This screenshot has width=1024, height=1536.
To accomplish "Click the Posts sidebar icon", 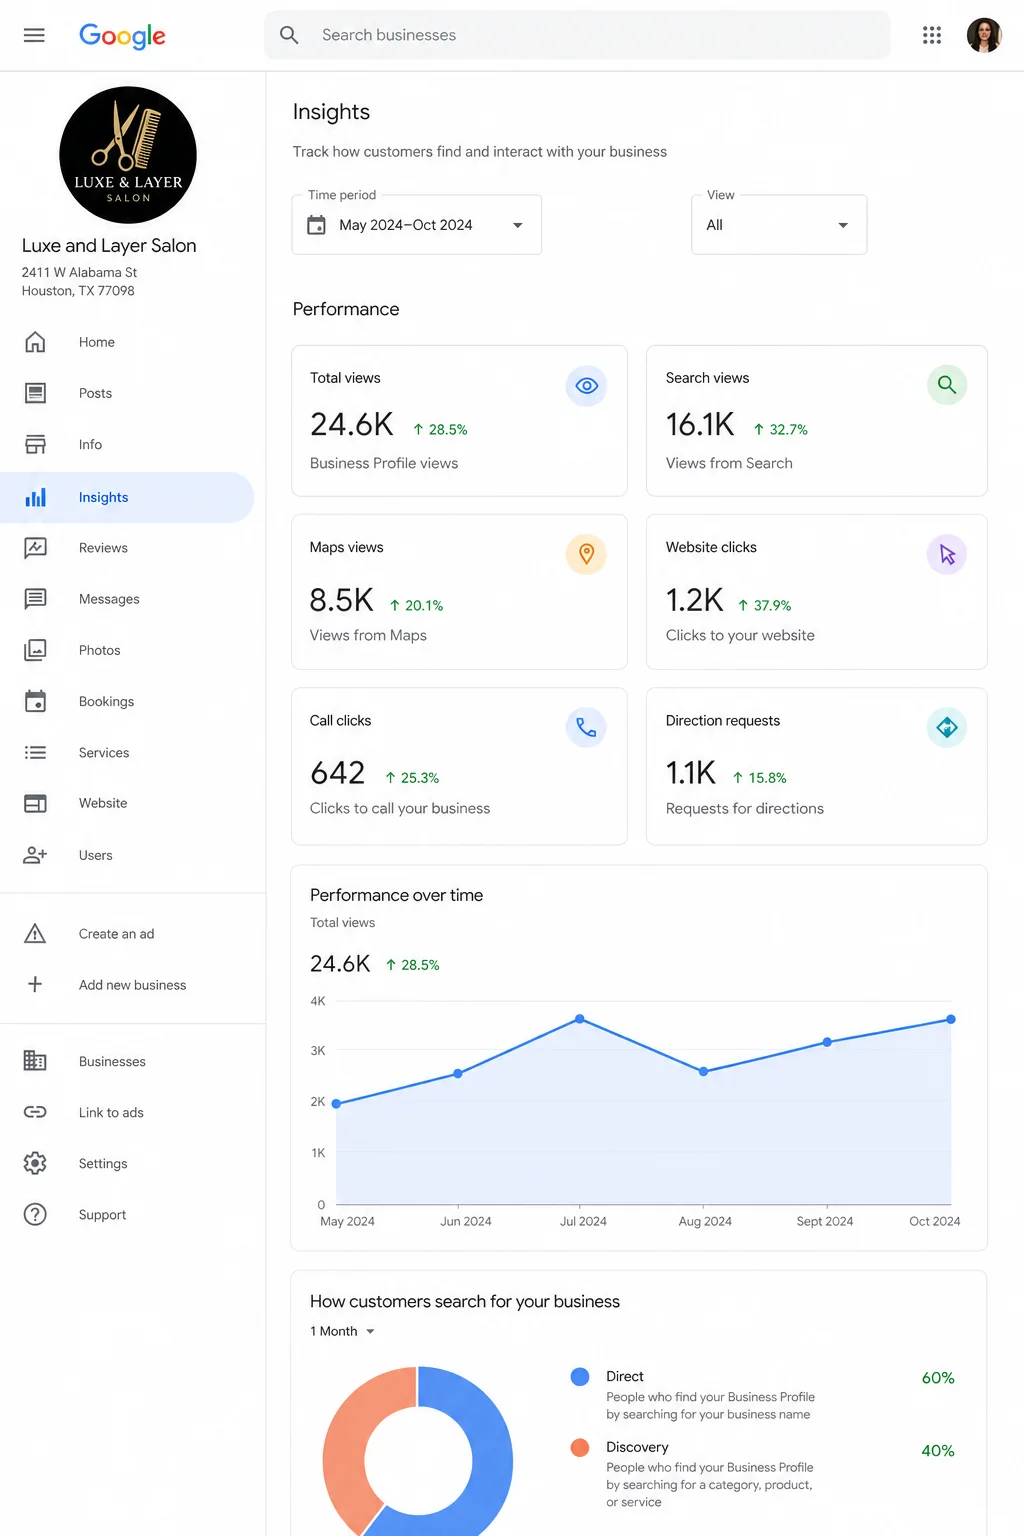I will [35, 393].
